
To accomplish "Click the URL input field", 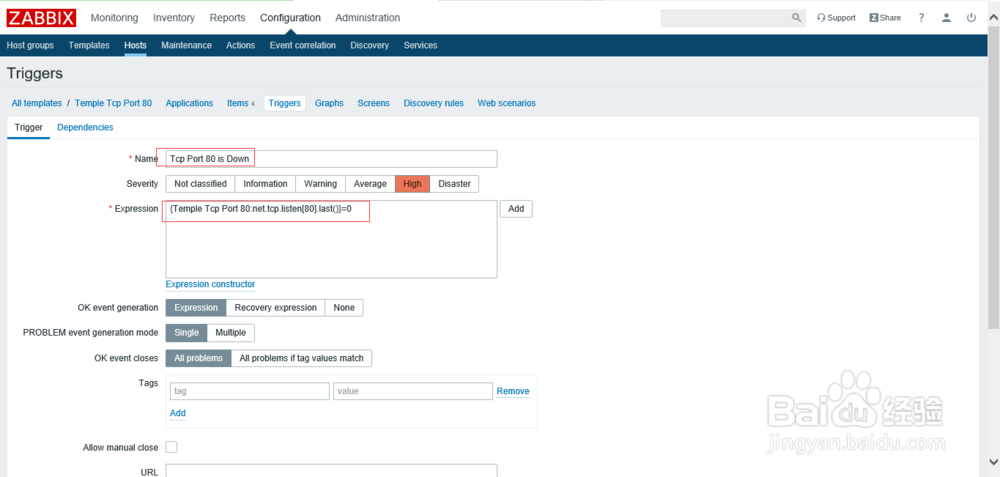I will 331,471.
